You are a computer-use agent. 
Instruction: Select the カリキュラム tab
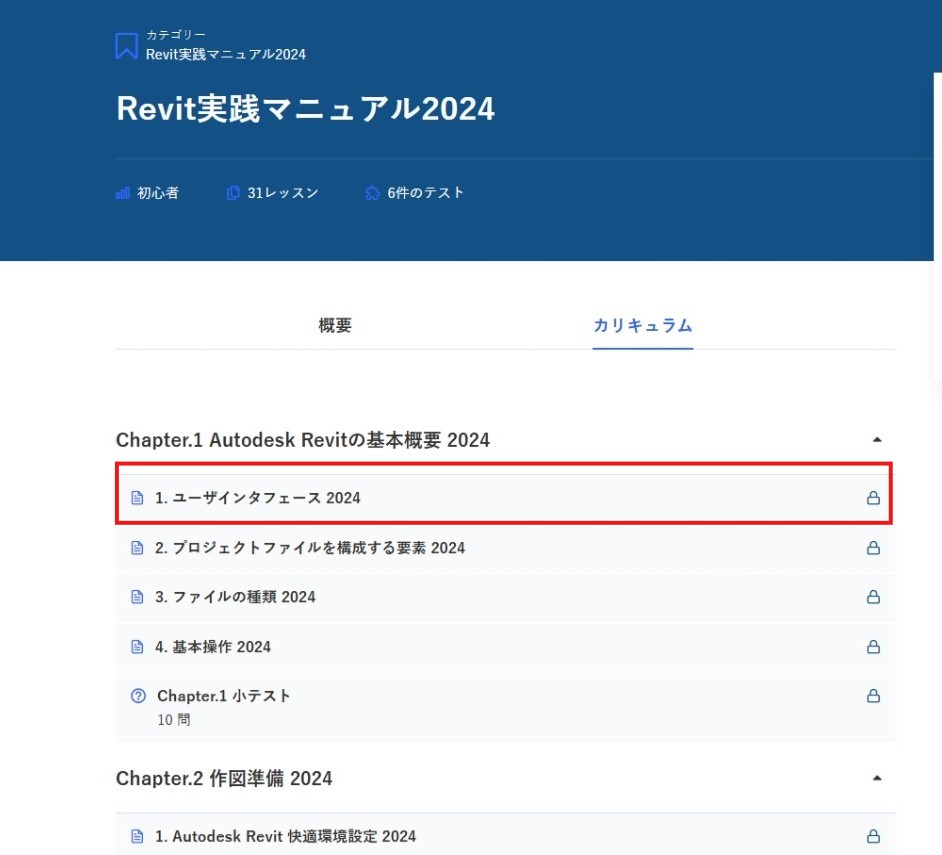pos(643,325)
